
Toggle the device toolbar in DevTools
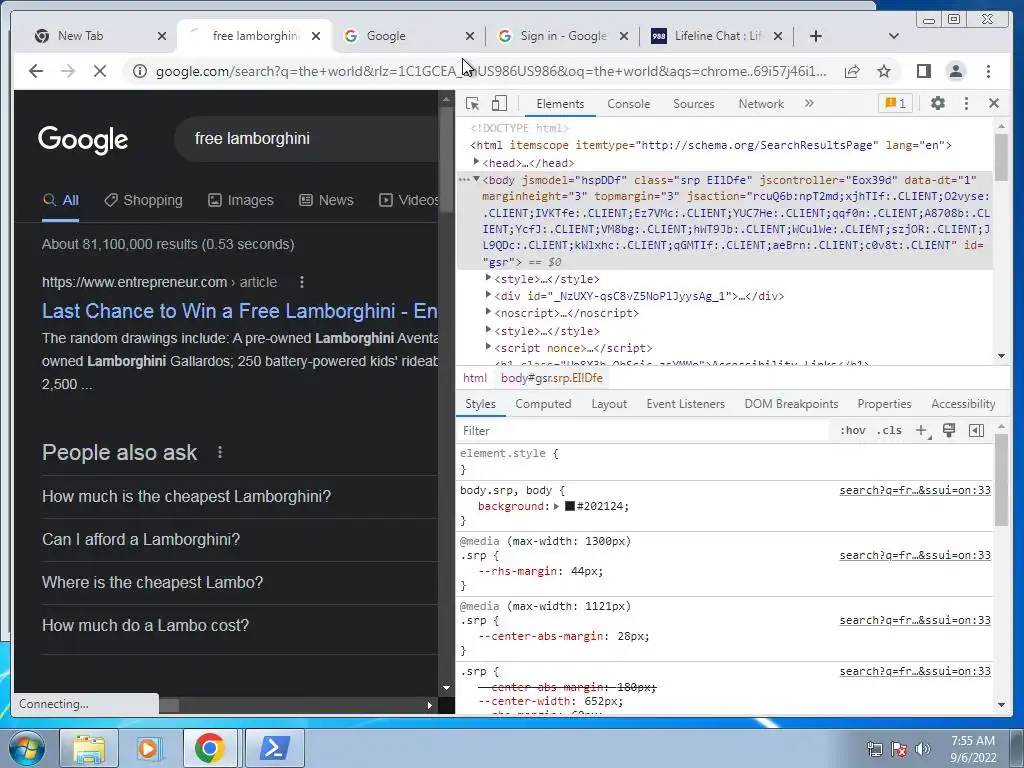click(499, 103)
